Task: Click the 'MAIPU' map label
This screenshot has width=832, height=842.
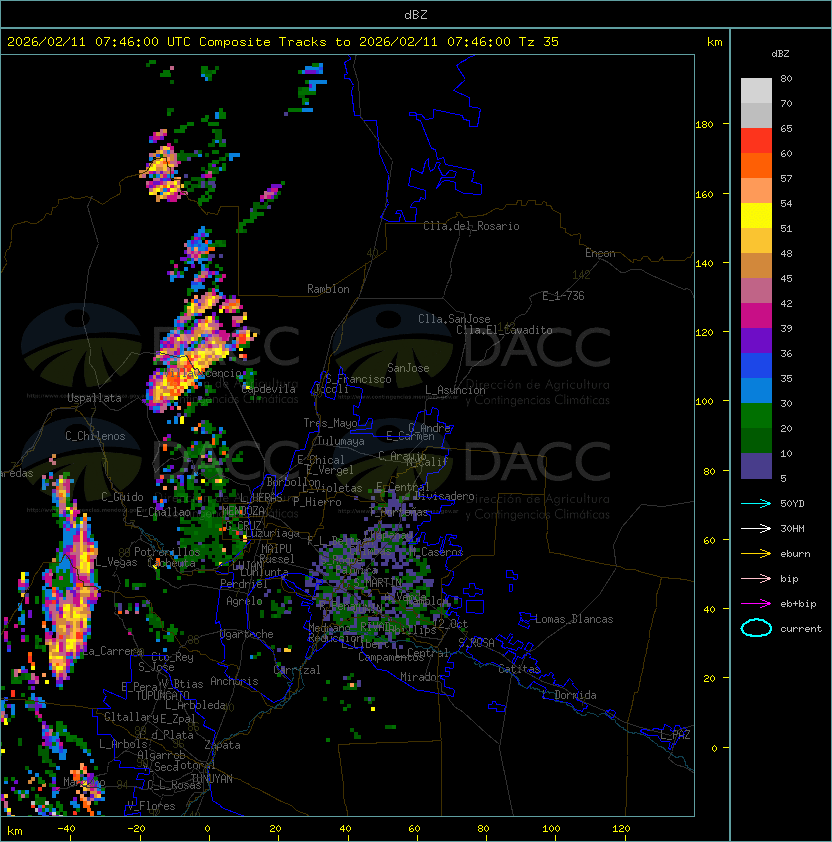Action: point(276,549)
